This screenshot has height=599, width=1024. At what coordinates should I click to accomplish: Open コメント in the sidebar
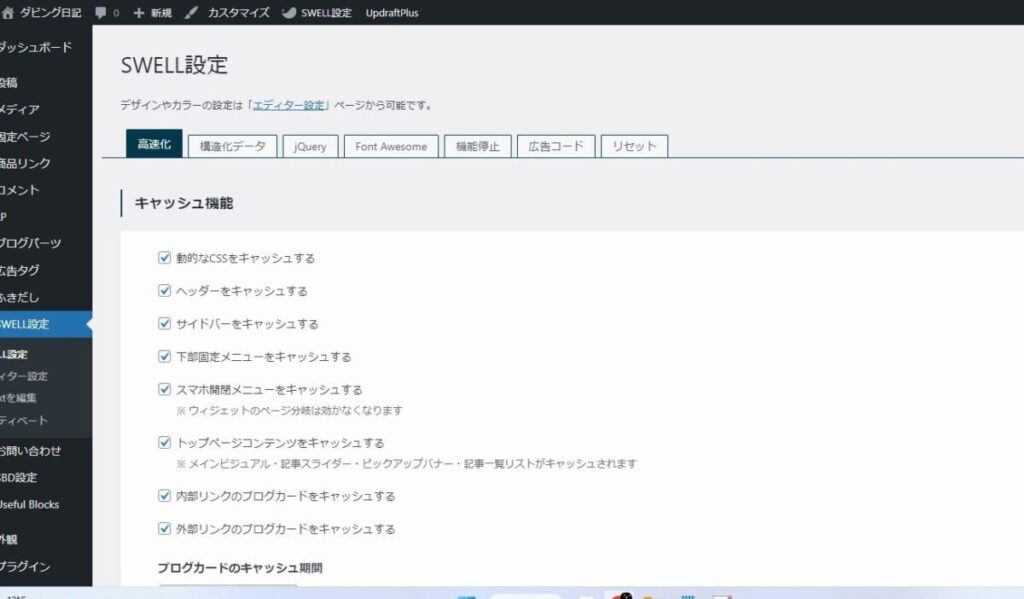tap(20, 190)
